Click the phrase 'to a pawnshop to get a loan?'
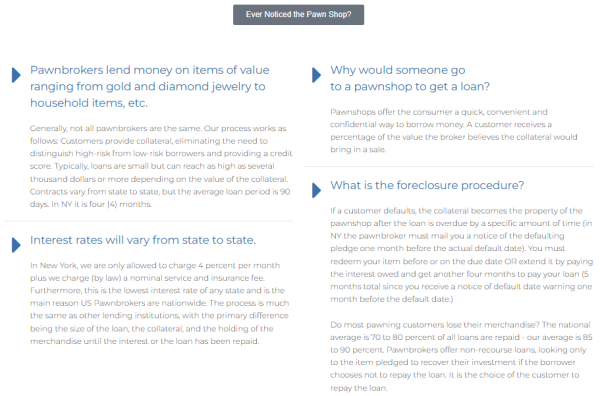This screenshot has height=396, width=600. coord(410,86)
